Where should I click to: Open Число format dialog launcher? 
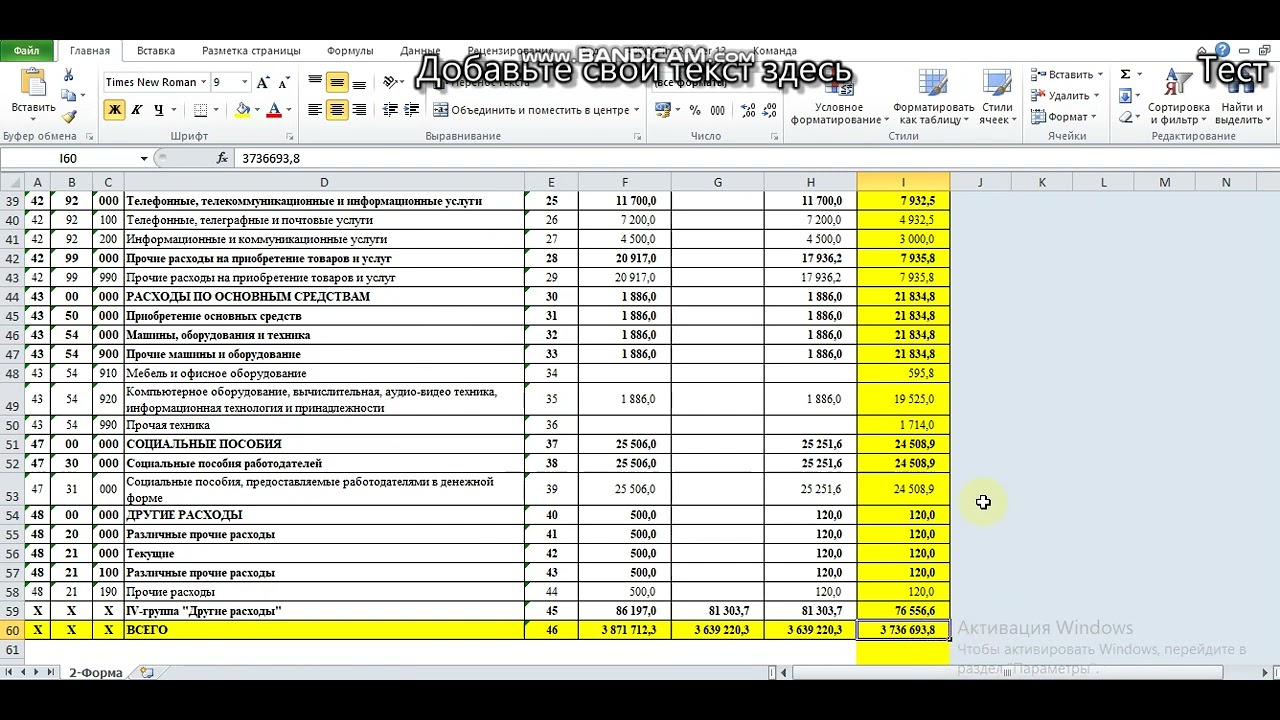click(773, 137)
